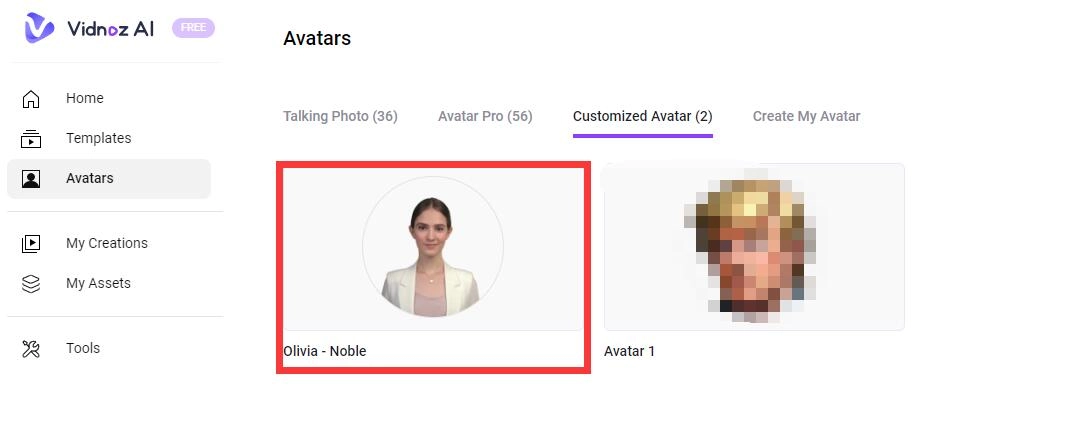Click the My Creations play icon
The height and width of the screenshot is (438, 1072).
(31, 243)
